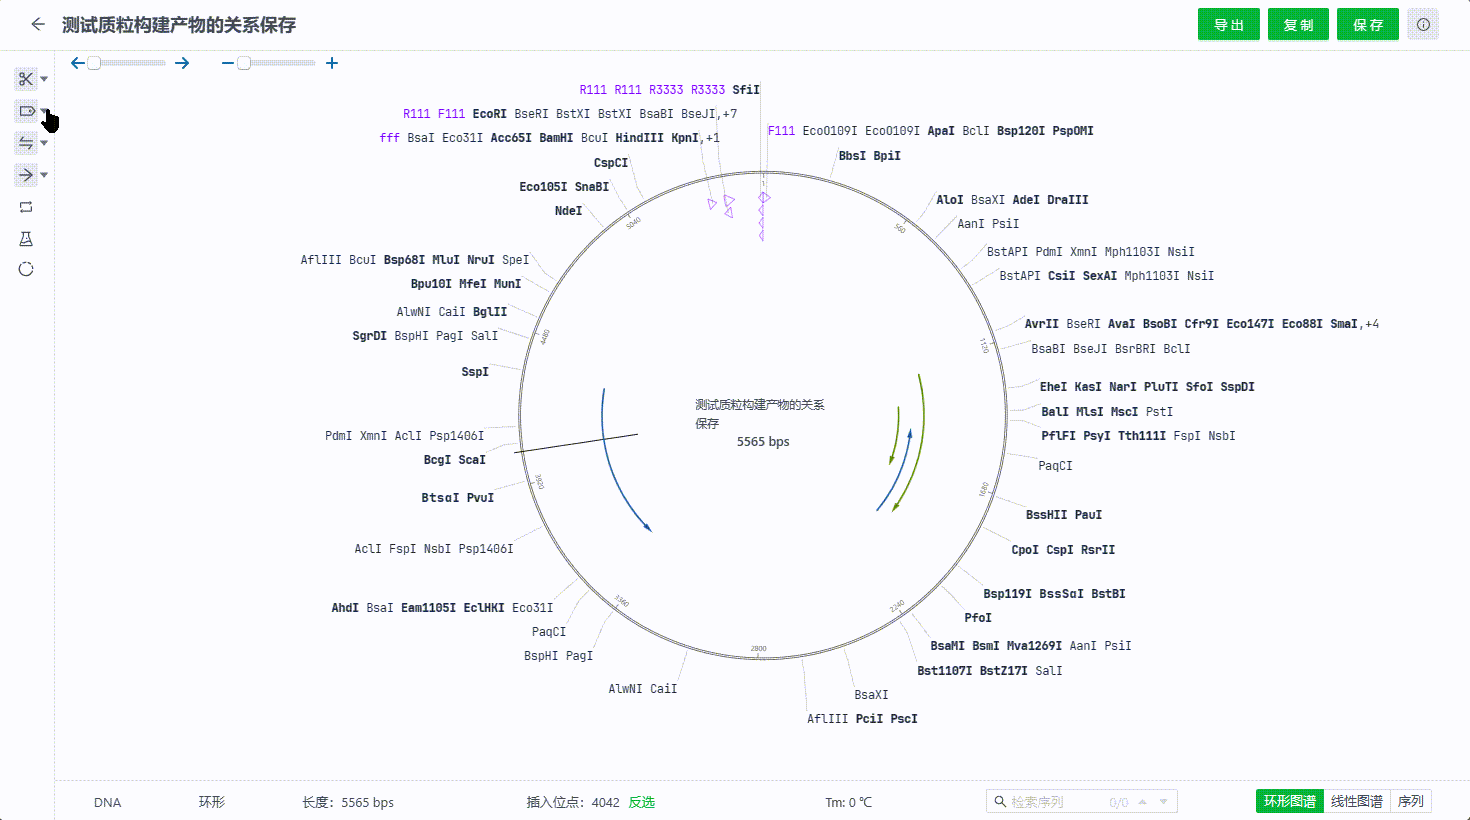Switch to the 线性图谱 view tab
Screen dimensions: 1470x820
1356,801
